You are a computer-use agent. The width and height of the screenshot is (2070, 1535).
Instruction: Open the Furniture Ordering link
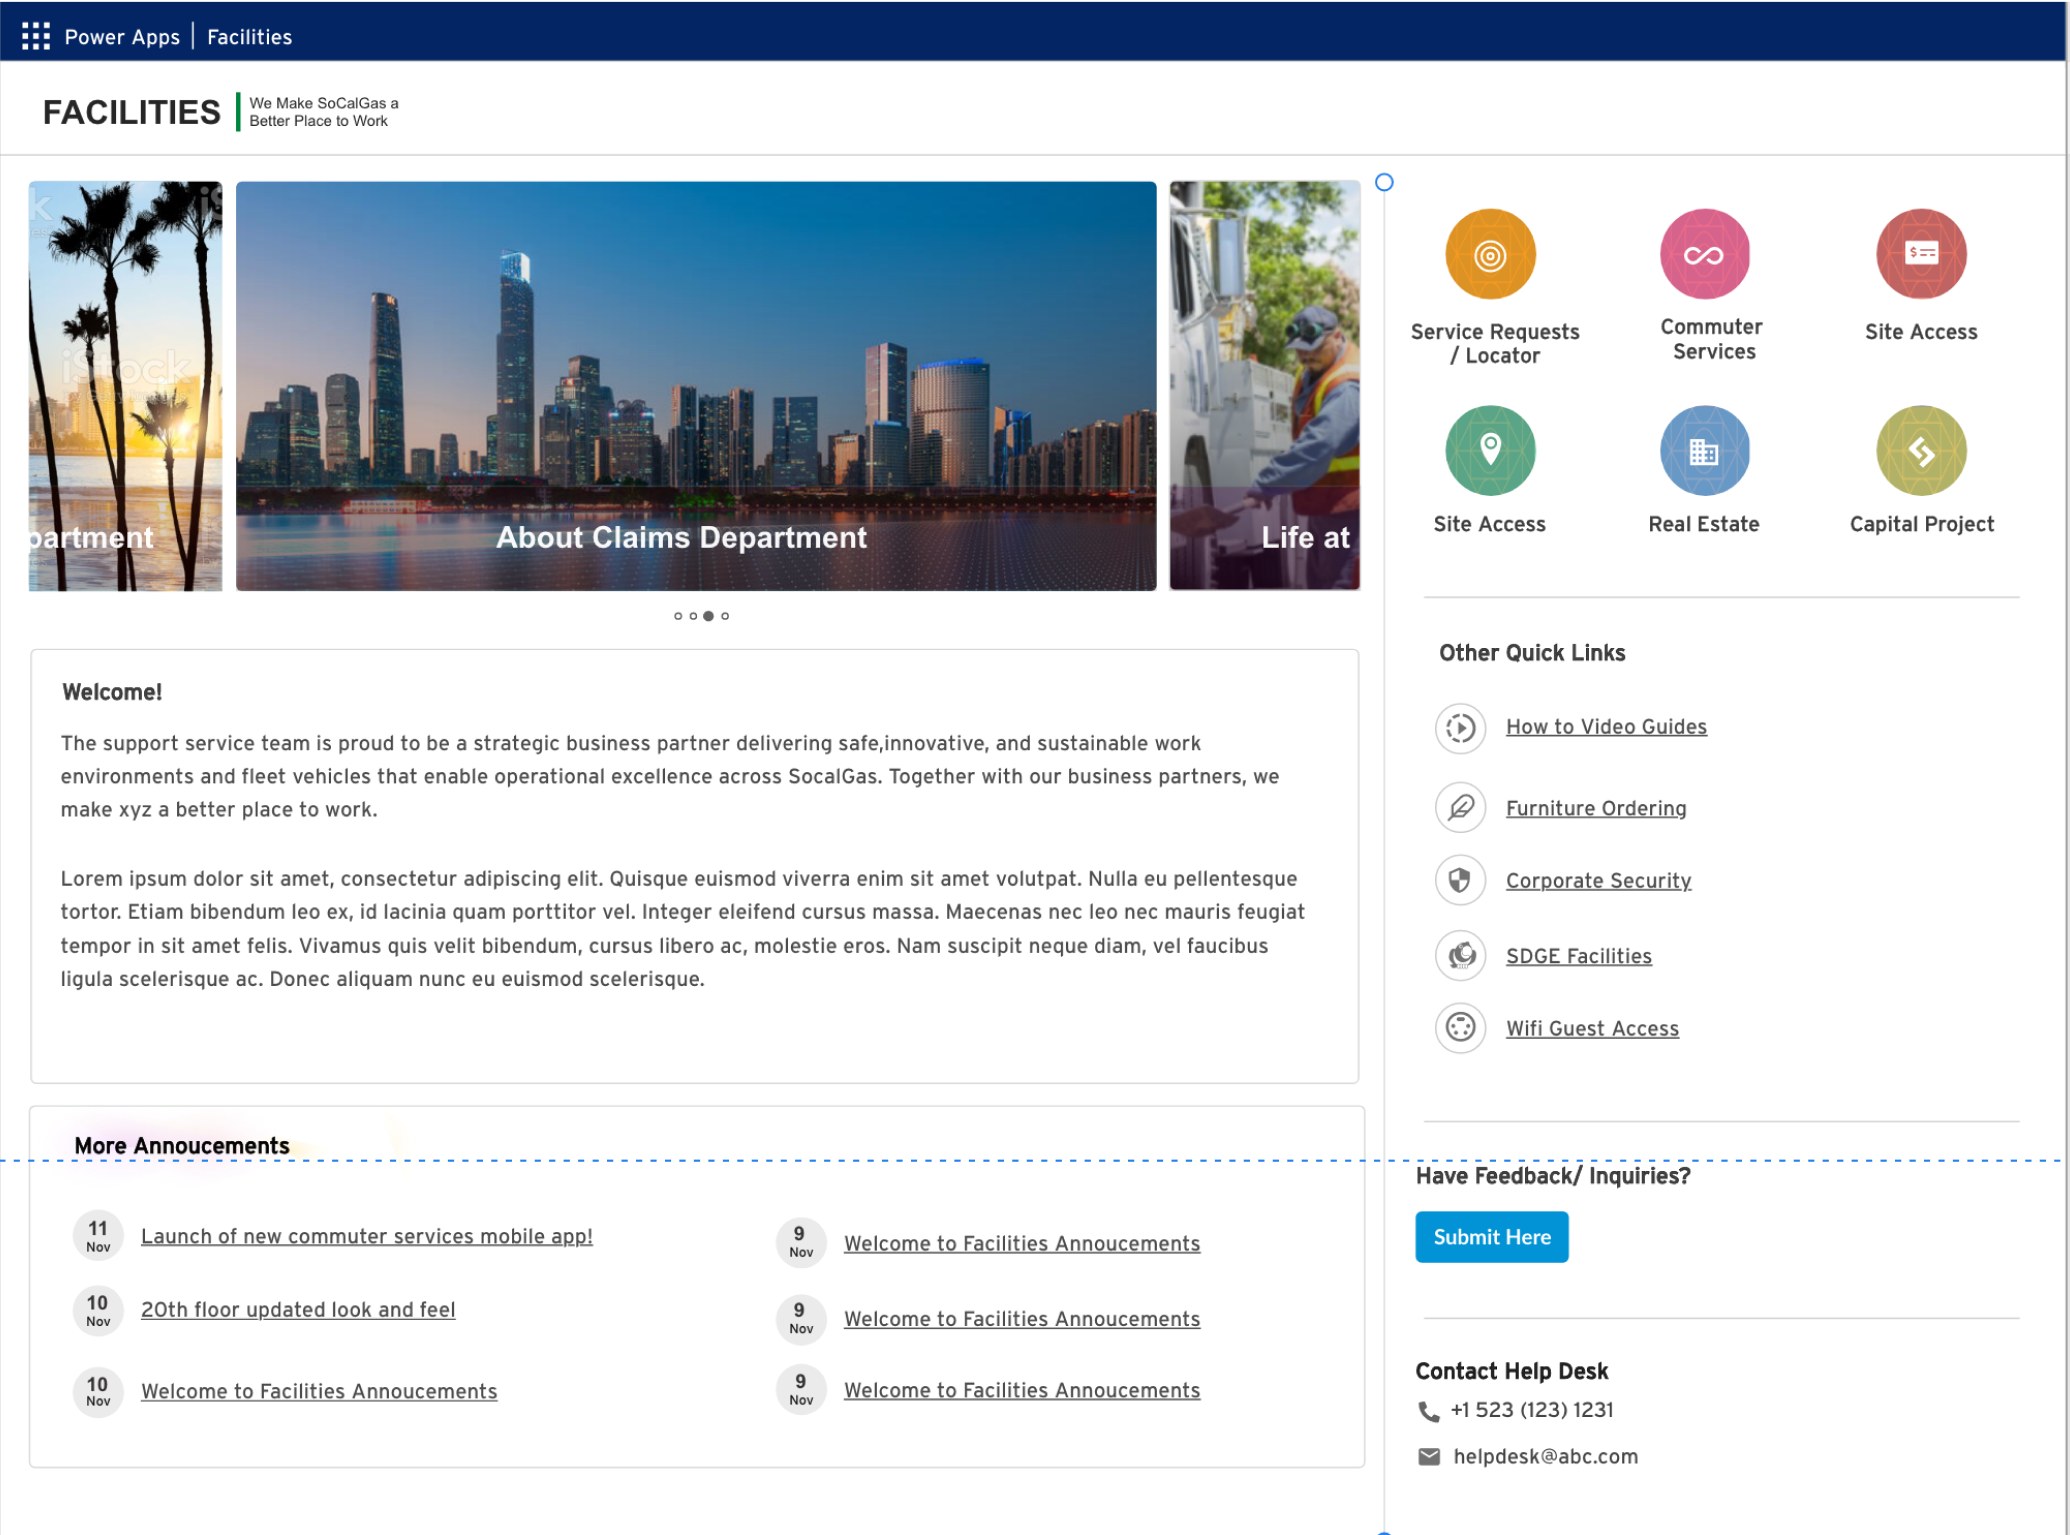click(x=1595, y=808)
